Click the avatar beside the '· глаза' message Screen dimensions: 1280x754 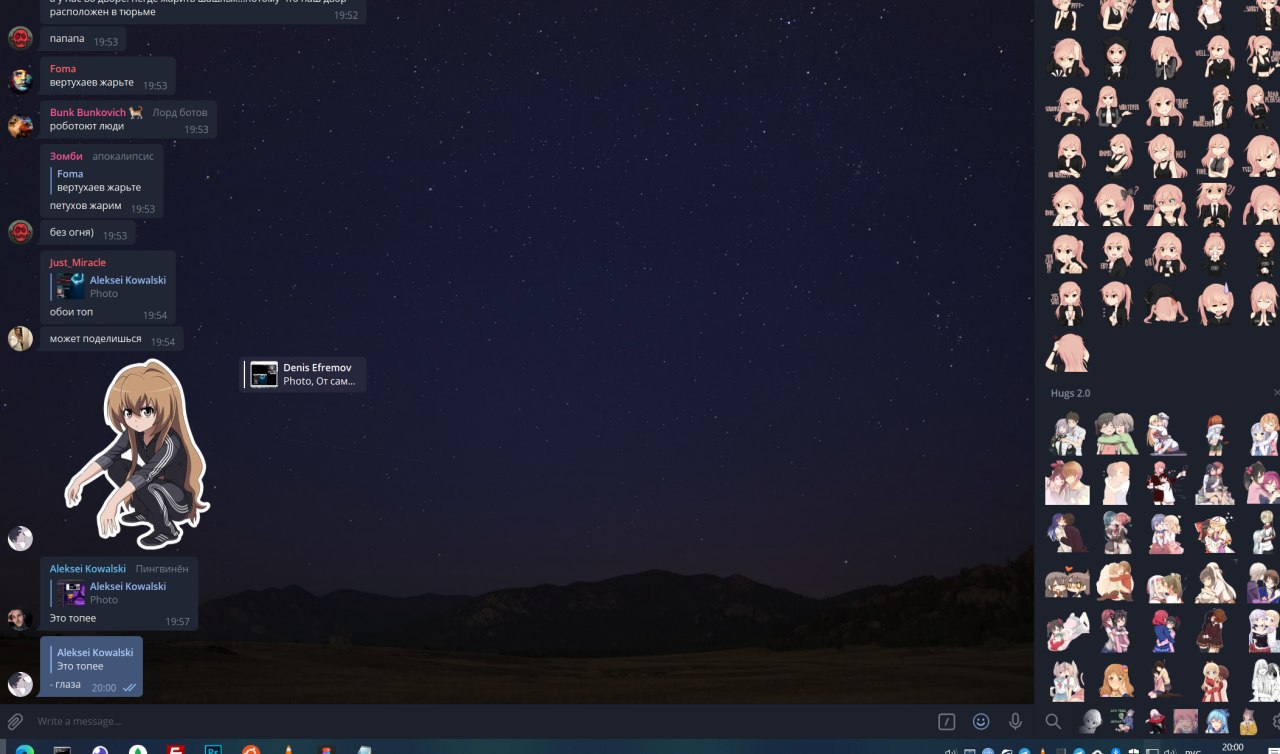(20, 684)
